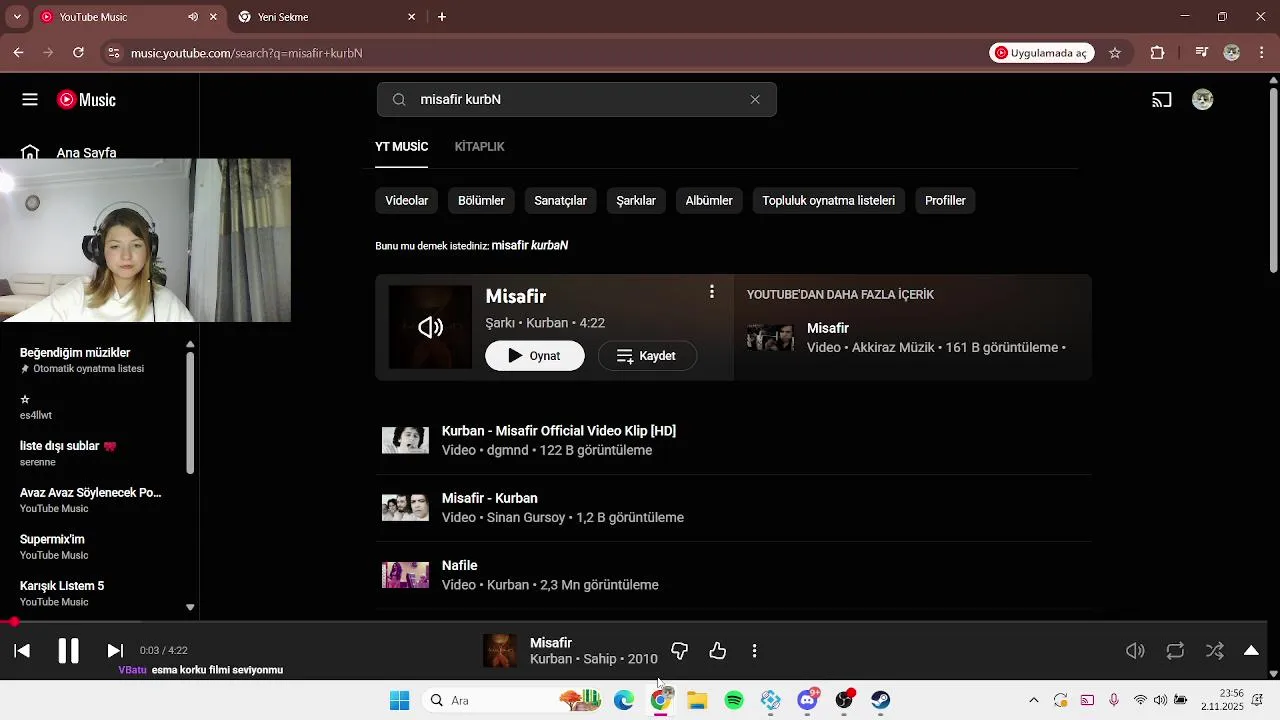Click the search input field
The image size is (1280, 720).
tap(577, 100)
